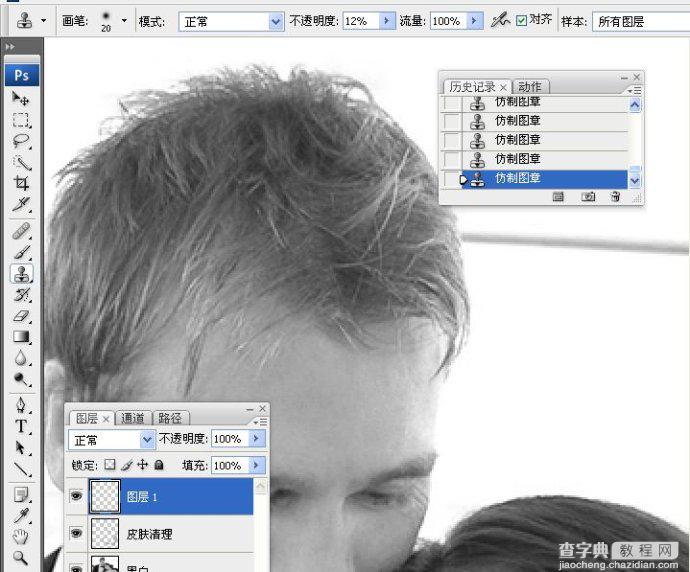The height and width of the screenshot is (572, 690).
Task: Select the Blur tool
Action: click(21, 358)
